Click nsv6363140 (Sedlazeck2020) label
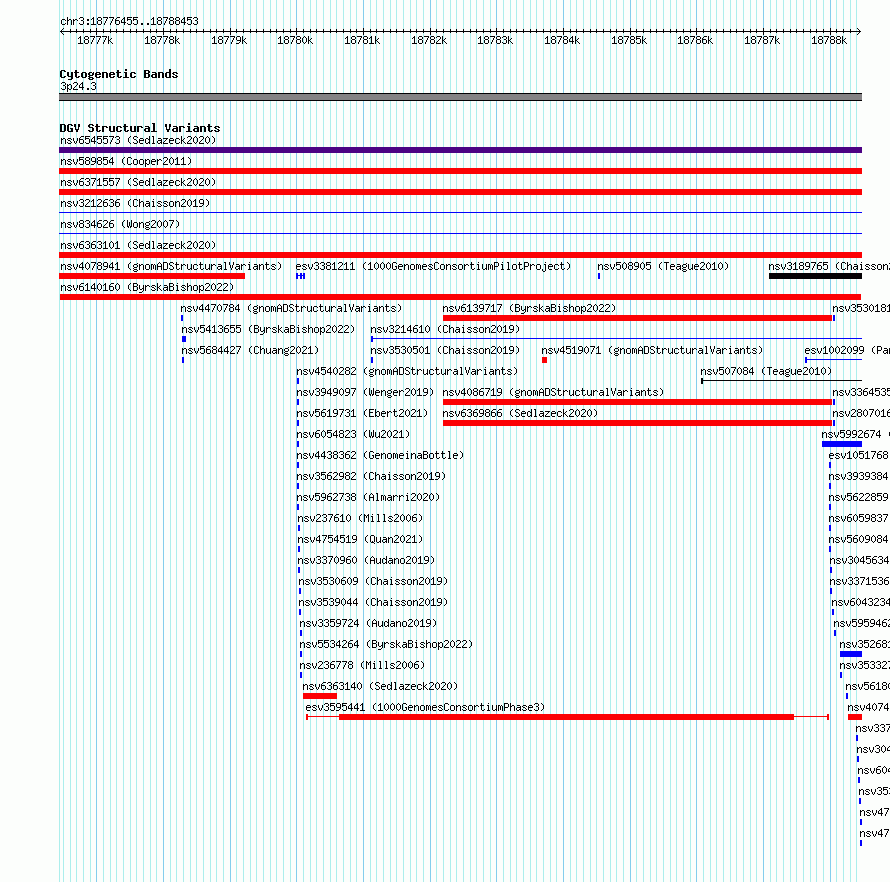The height and width of the screenshot is (882, 890). (x=380, y=686)
